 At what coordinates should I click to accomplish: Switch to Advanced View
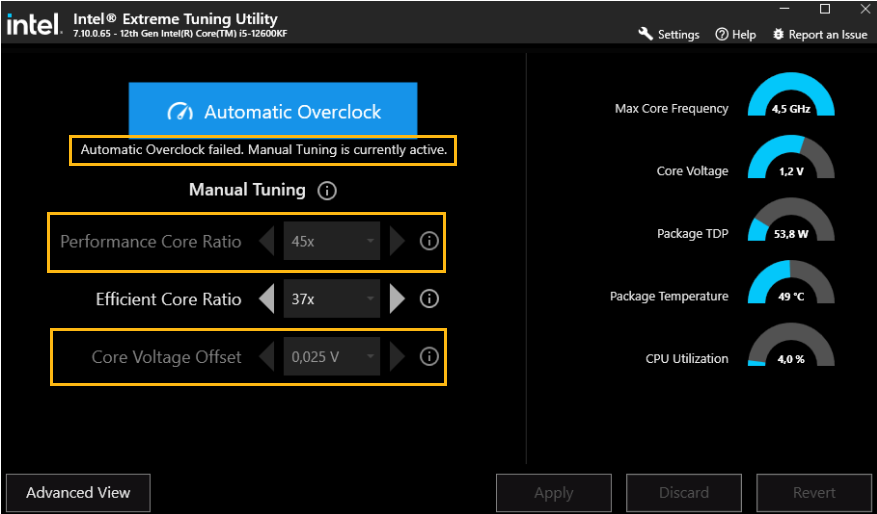pos(78,493)
